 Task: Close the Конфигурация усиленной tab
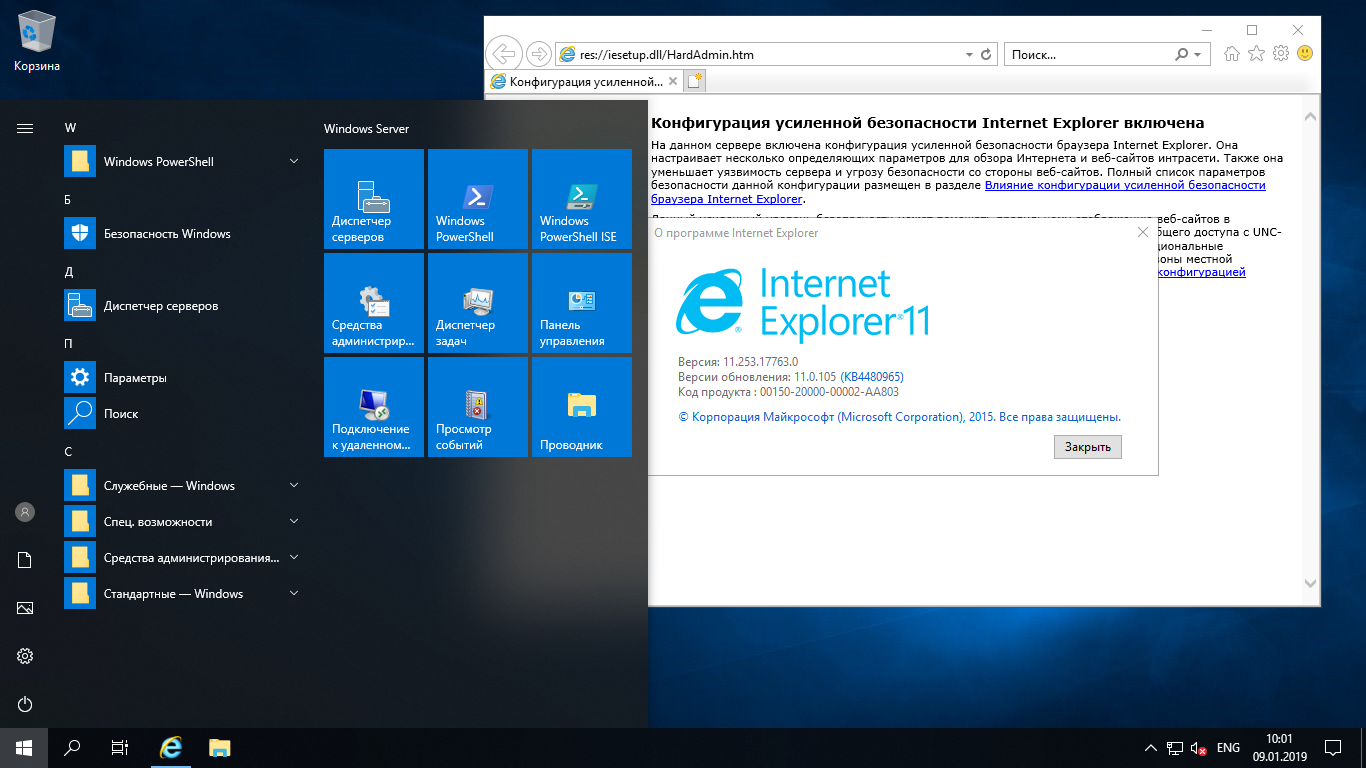(673, 82)
